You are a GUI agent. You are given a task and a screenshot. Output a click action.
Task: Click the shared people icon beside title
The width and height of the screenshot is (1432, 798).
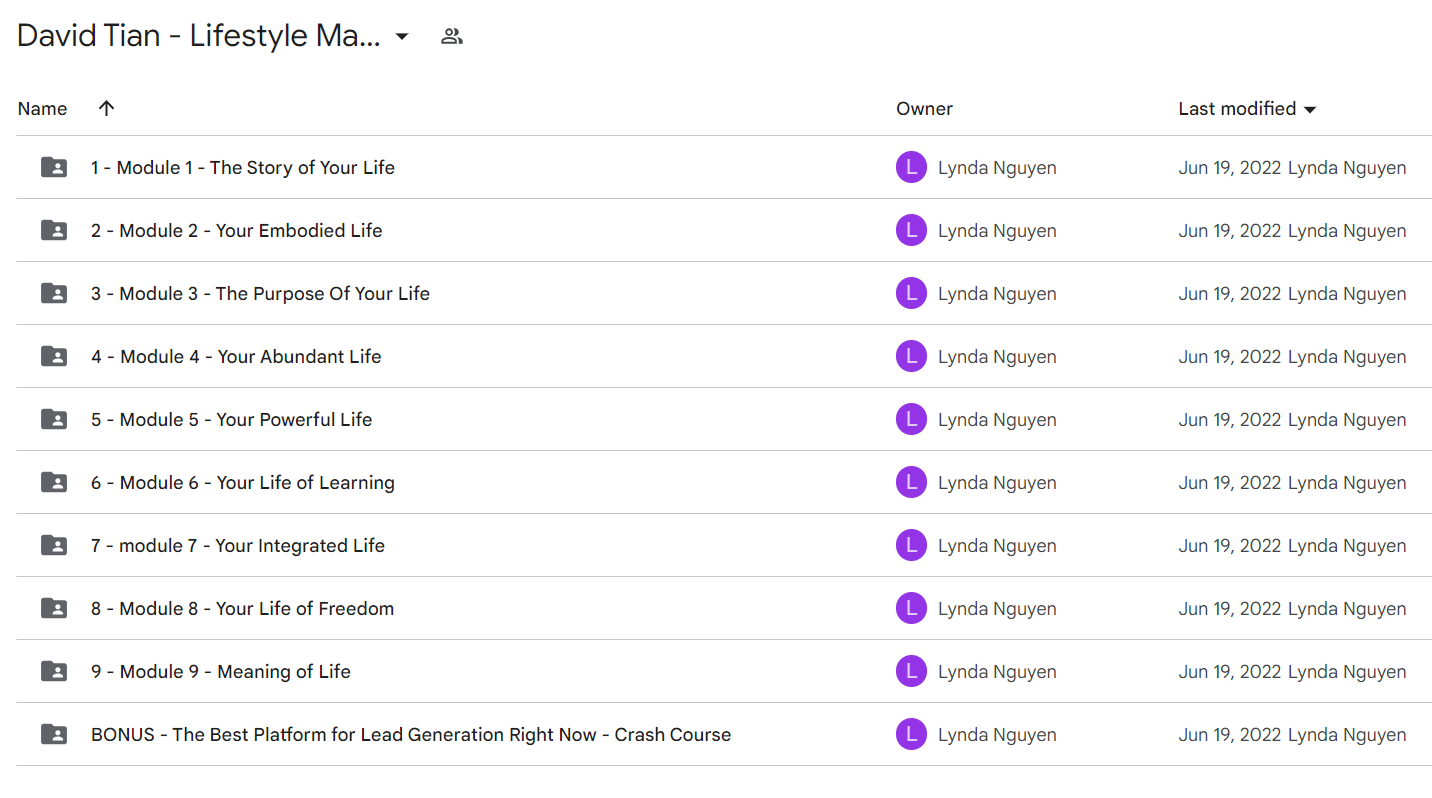click(x=452, y=37)
